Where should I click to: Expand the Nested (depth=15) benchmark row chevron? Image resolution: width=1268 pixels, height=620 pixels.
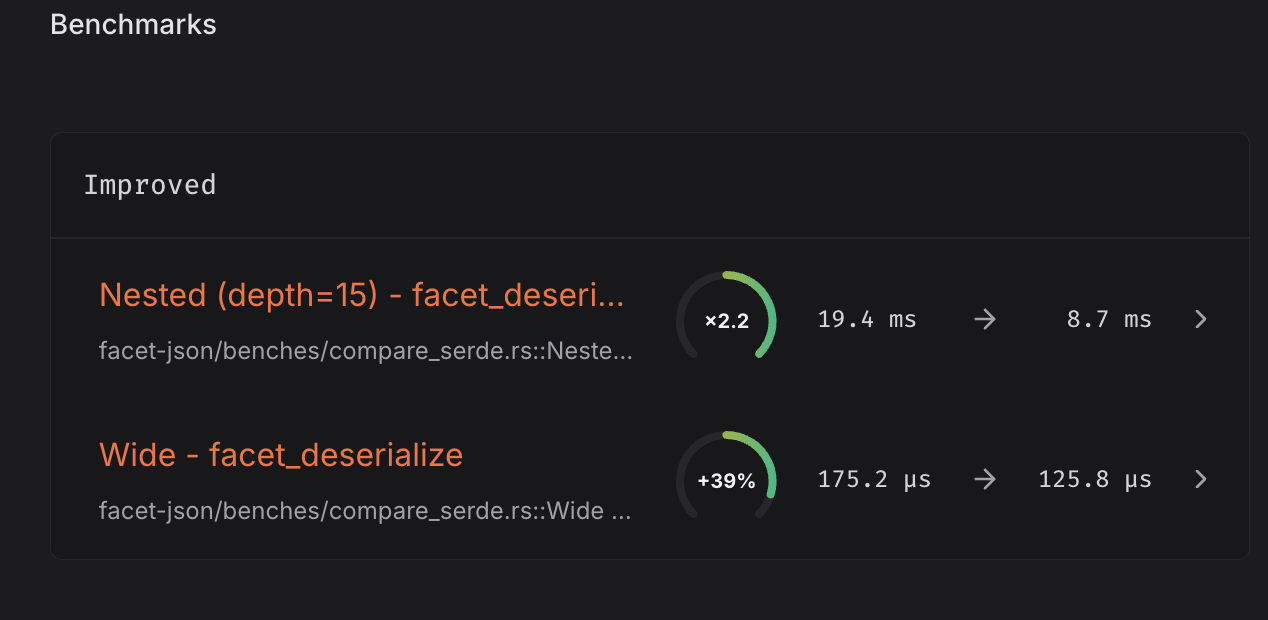pyautogui.click(x=1201, y=320)
